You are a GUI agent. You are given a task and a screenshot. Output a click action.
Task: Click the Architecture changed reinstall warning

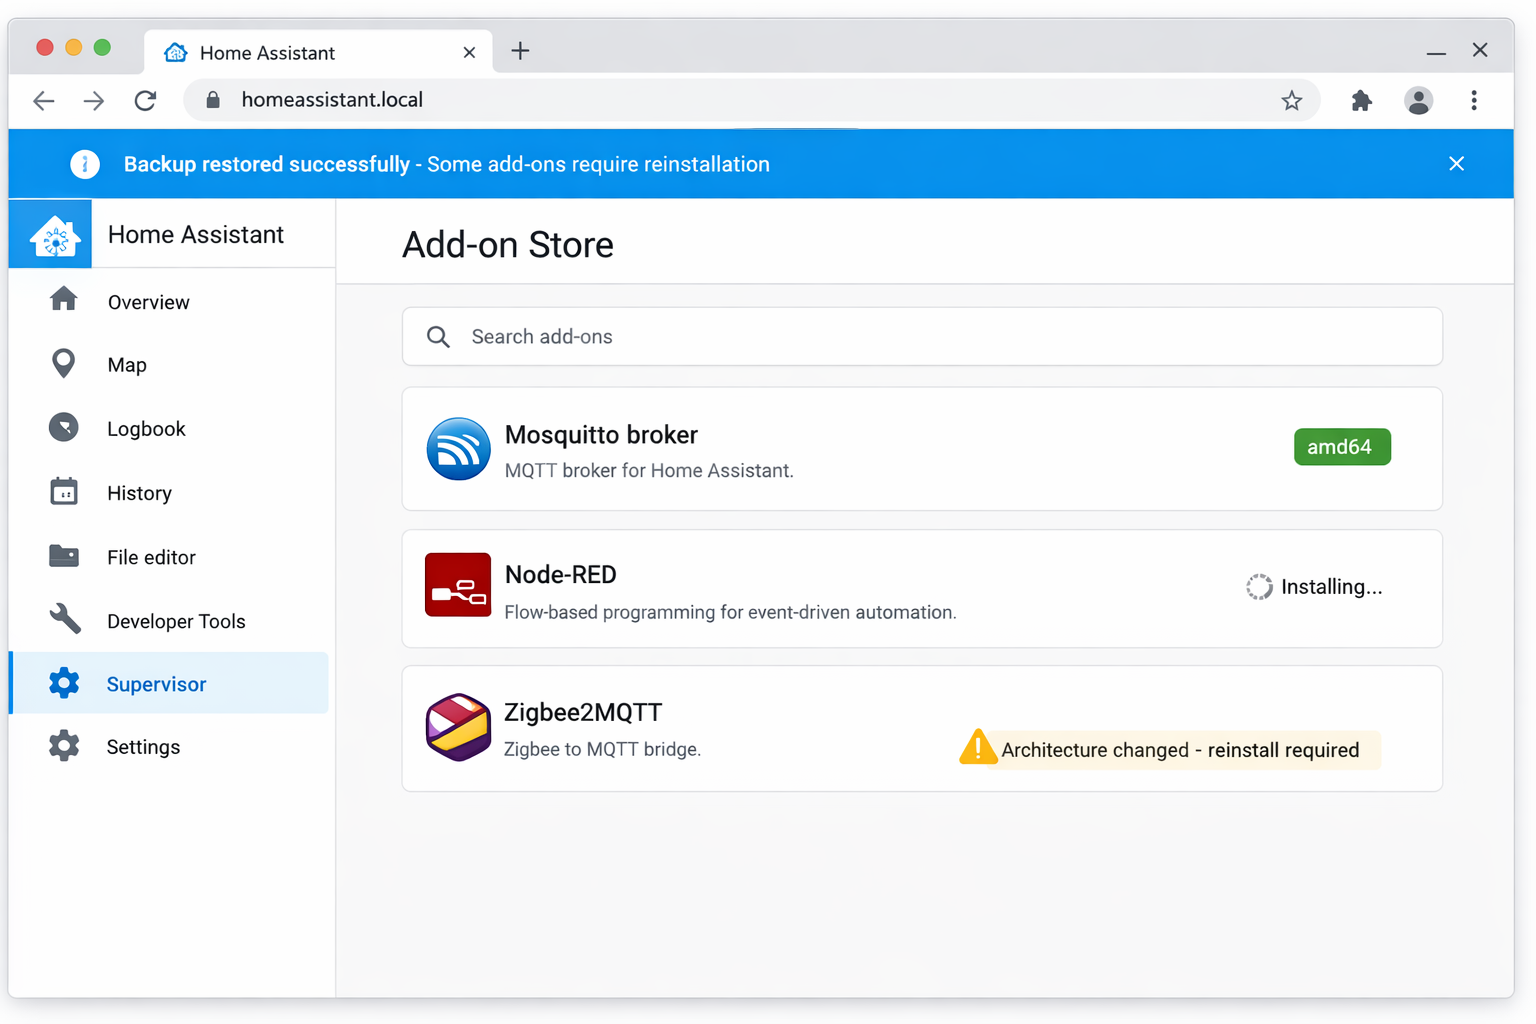pos(1167,749)
